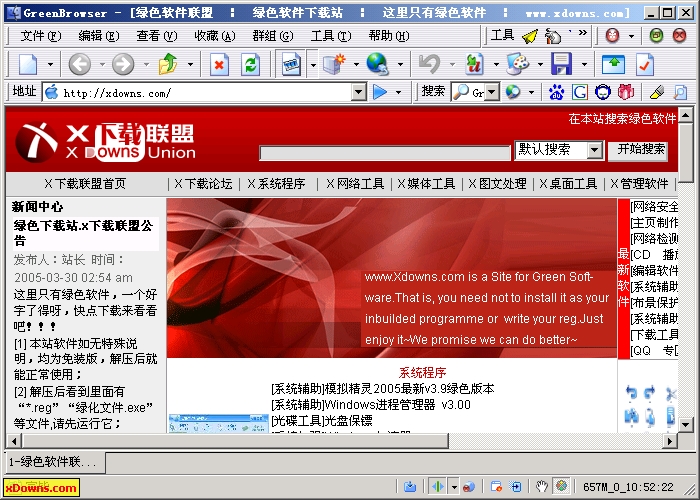Open the X图文处理 nav link
Screen dimensions: 700x500
(x=497, y=183)
